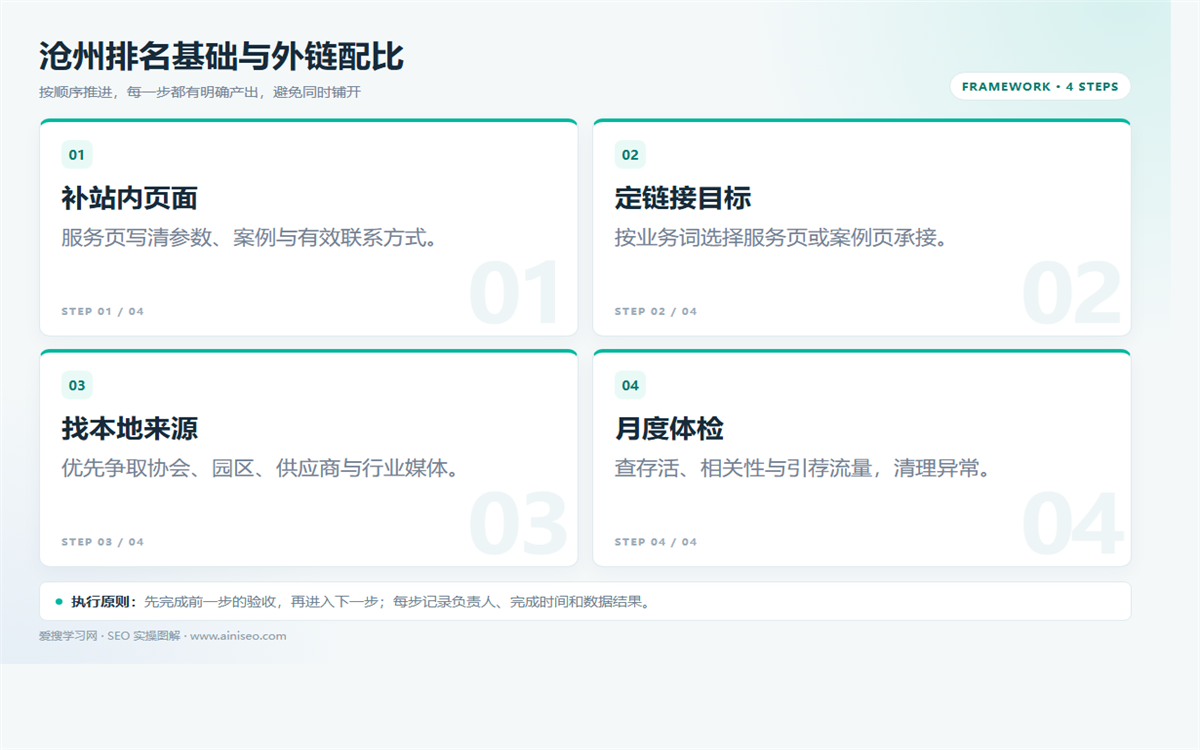The width and height of the screenshot is (1200, 750).
Task: Click the sentence 先完成前一步的验收，再进入下一步
Action: [x=262, y=602]
